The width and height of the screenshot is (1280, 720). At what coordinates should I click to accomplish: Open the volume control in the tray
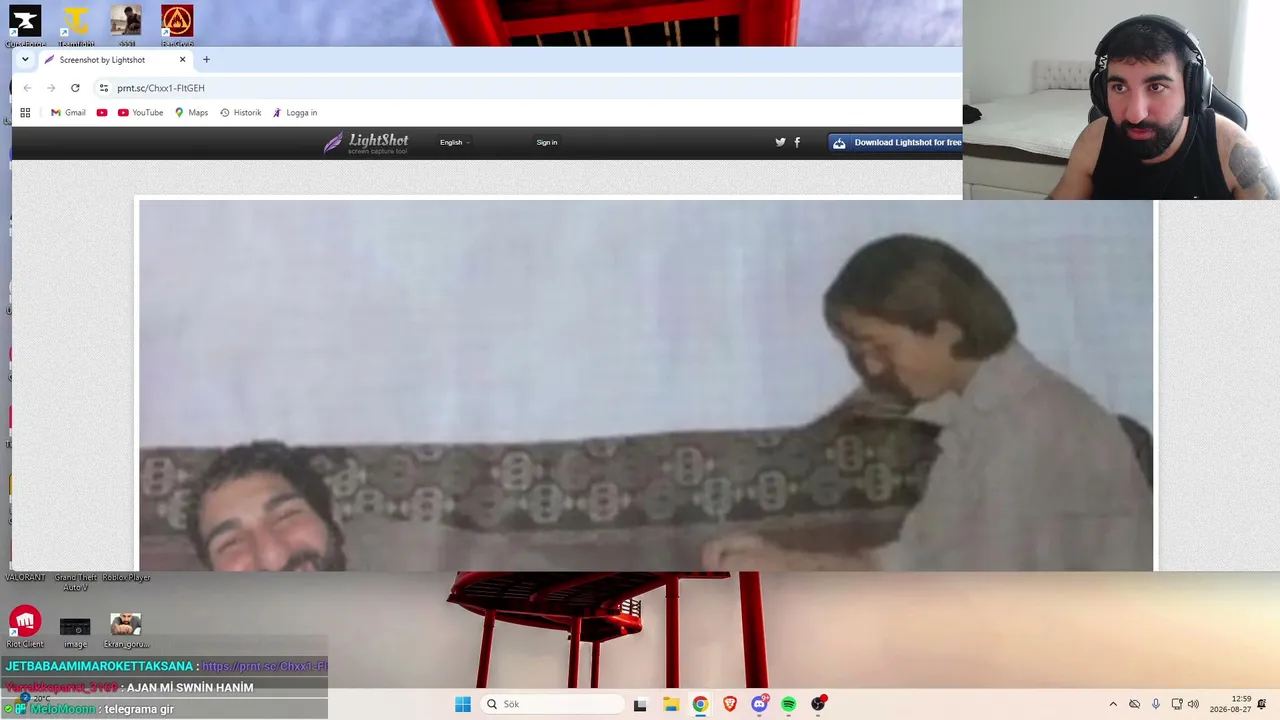pos(1193,704)
